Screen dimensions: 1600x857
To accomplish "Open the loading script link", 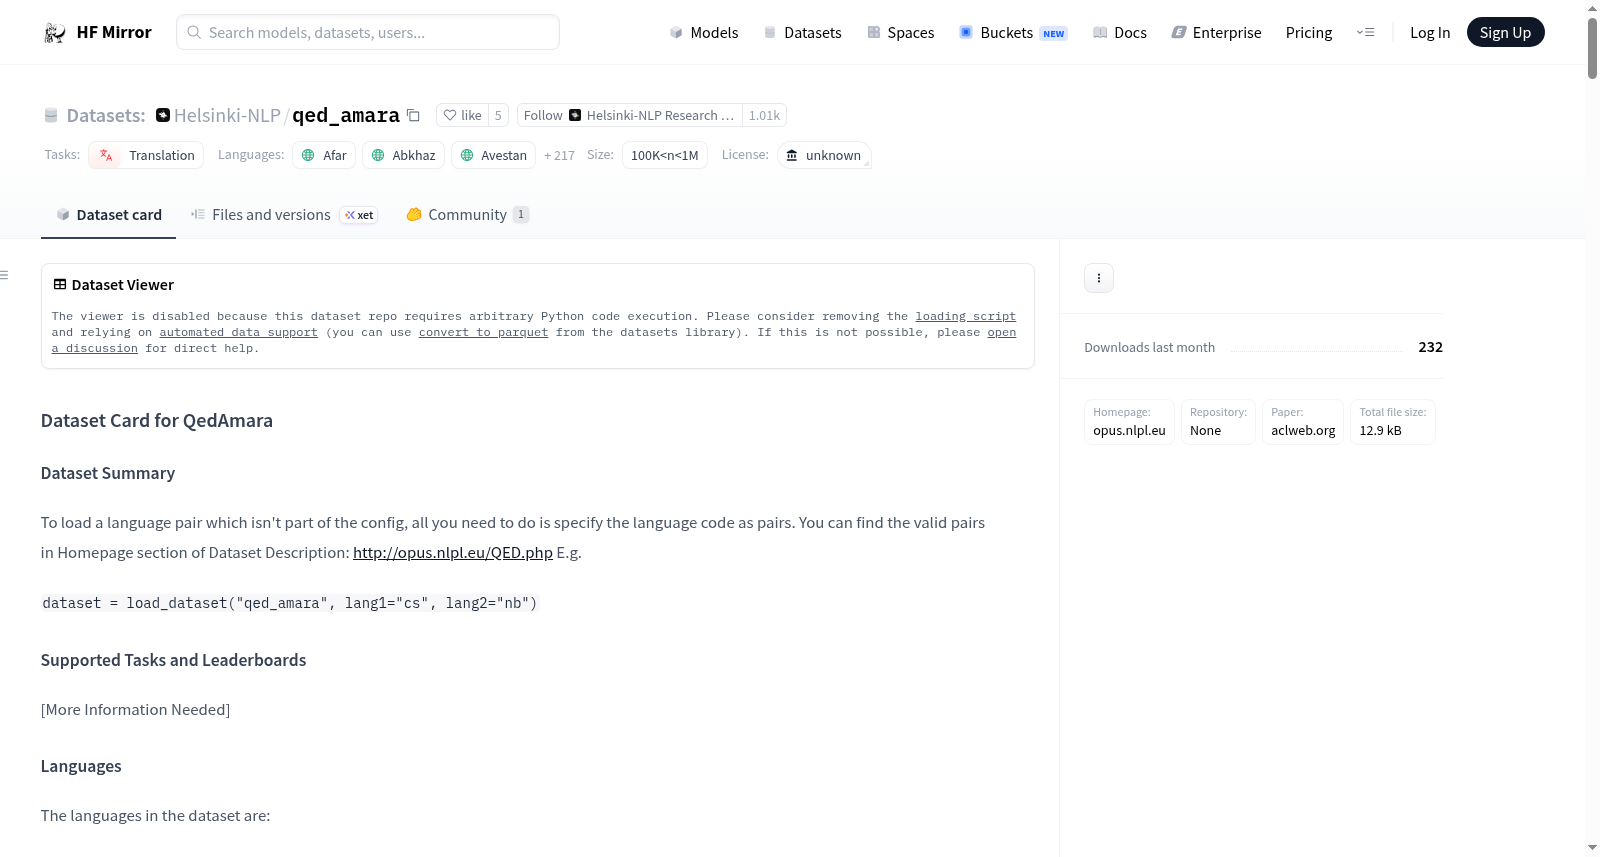I will 965,316.
